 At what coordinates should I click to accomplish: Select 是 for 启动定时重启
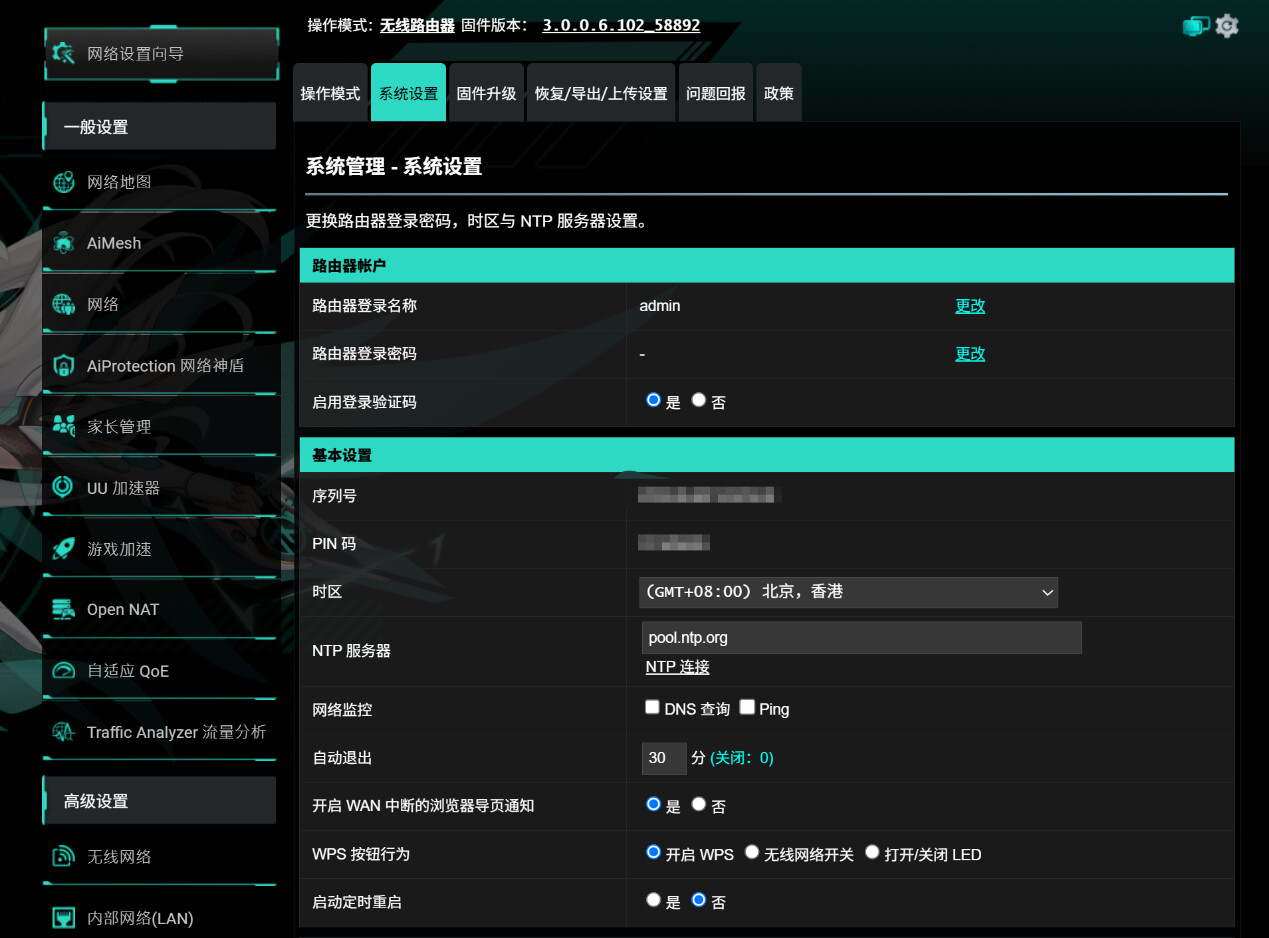tap(653, 900)
